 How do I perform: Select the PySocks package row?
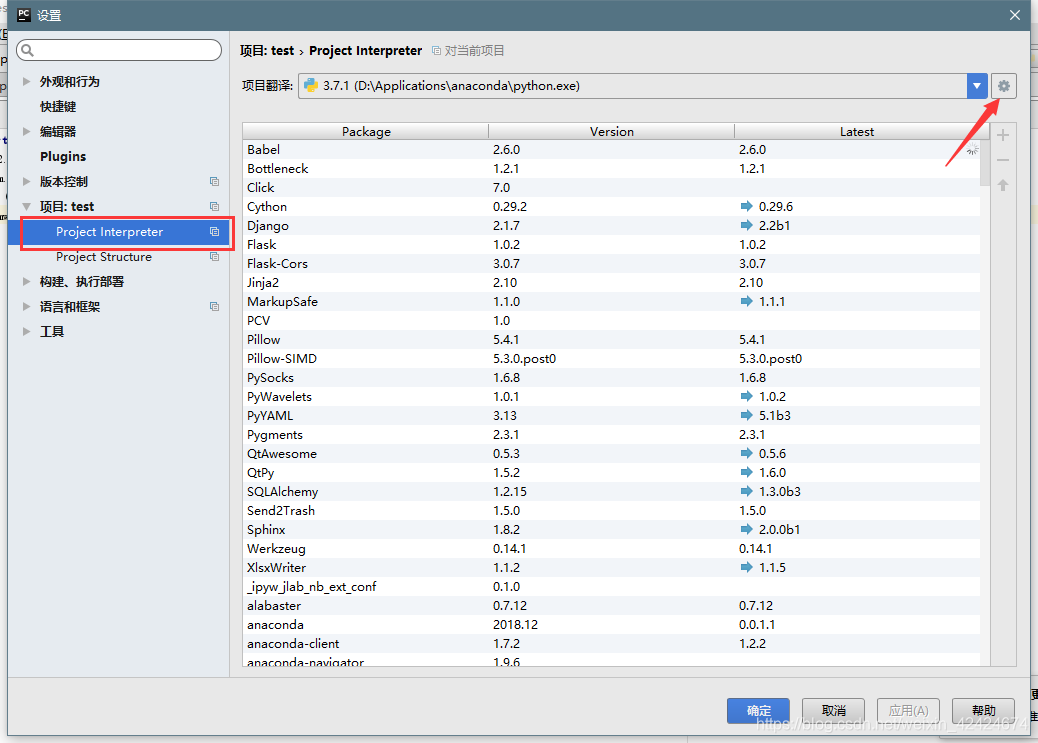[x=612, y=377]
